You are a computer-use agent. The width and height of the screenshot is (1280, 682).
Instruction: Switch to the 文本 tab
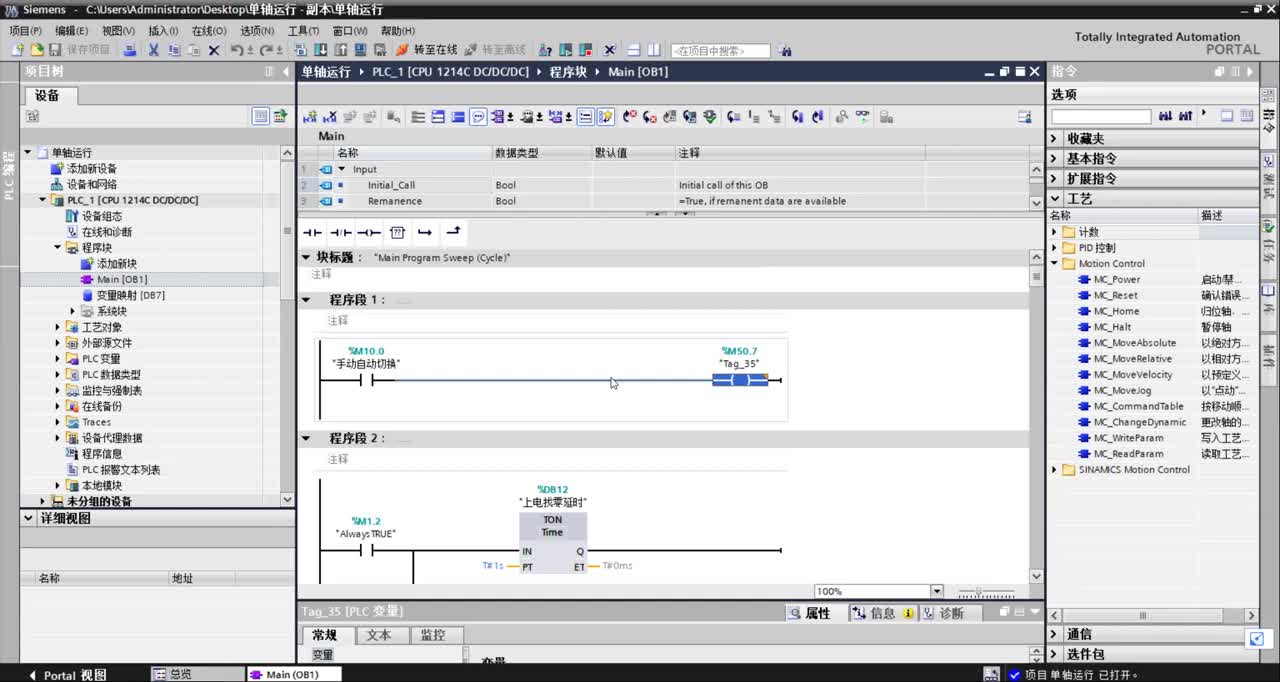coord(379,635)
